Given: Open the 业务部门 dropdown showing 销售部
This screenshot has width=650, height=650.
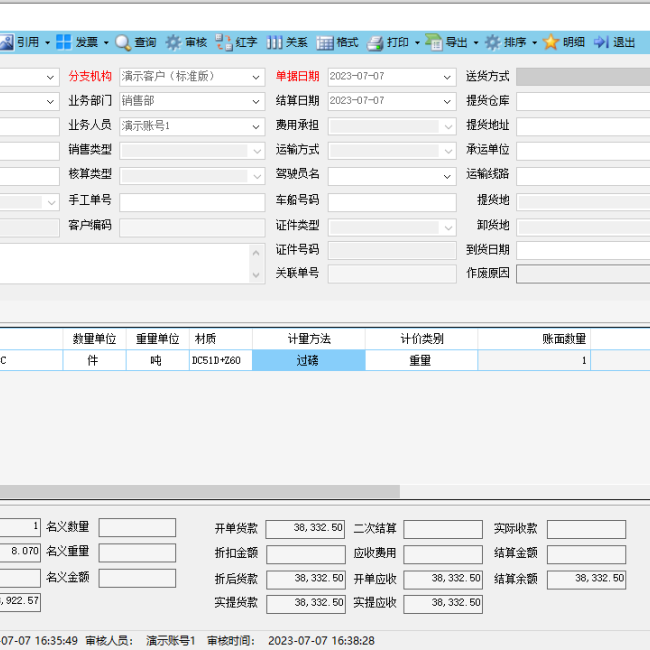Looking at the screenshot, I should coord(256,102).
